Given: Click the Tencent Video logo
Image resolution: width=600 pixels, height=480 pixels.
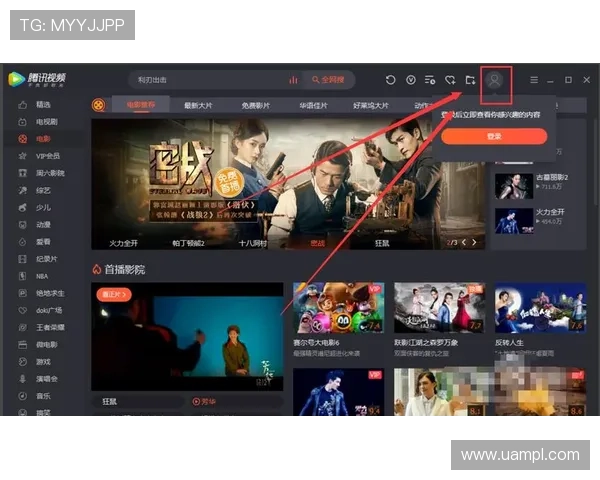Looking at the screenshot, I should (37, 79).
